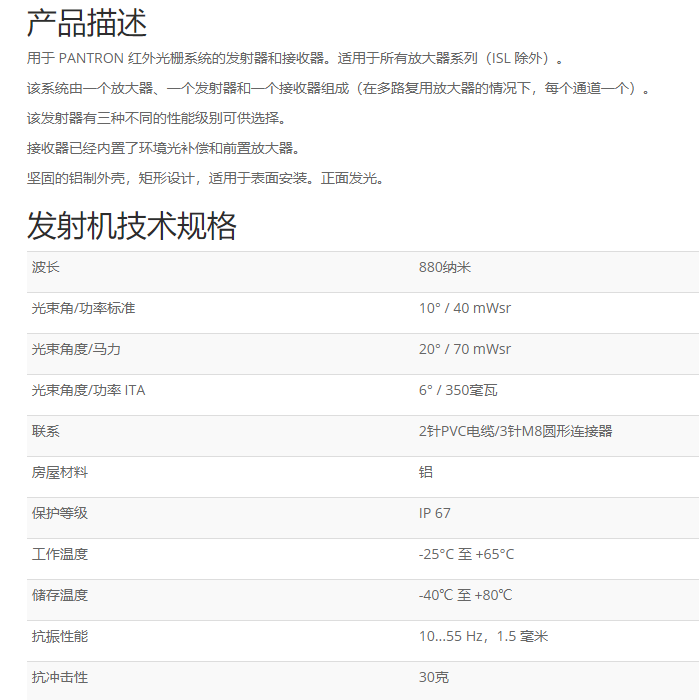Viewport: 699px width, 700px height.
Task: Select the -40°C 至 +80°C storage value
Action: coord(465,595)
